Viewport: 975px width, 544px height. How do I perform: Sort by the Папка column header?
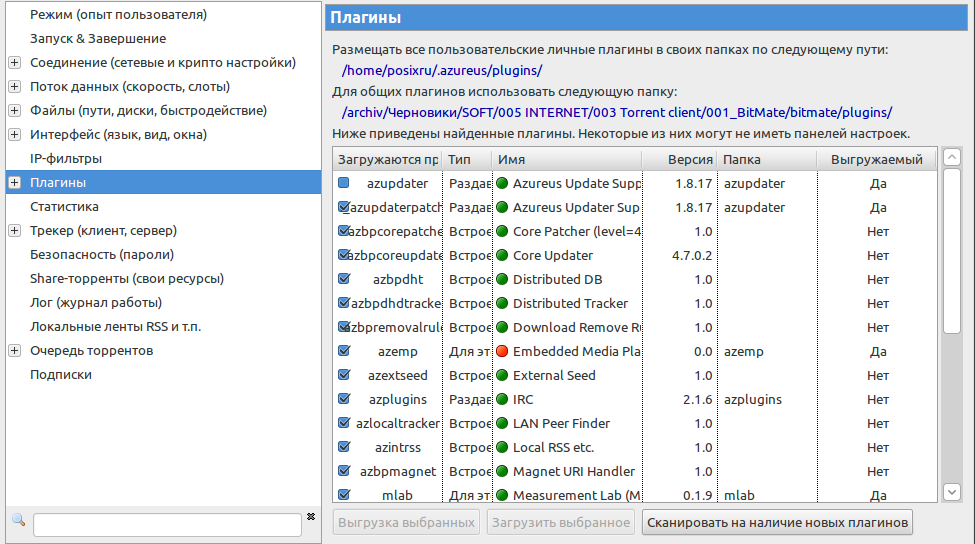tap(767, 160)
